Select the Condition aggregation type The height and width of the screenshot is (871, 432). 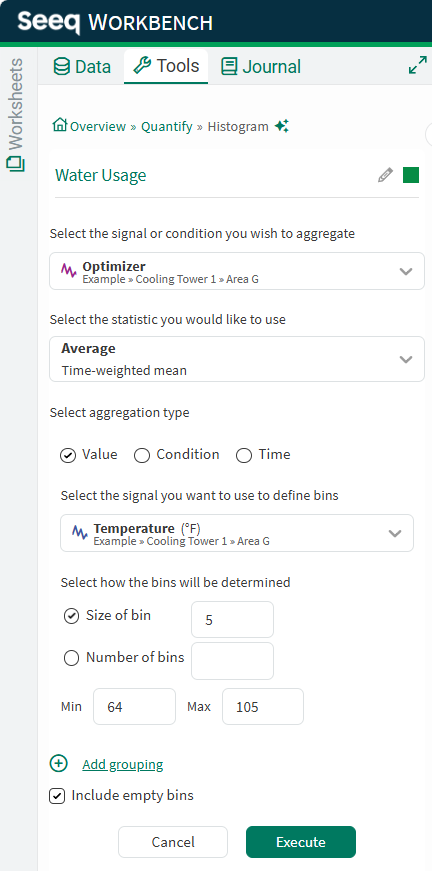point(142,455)
